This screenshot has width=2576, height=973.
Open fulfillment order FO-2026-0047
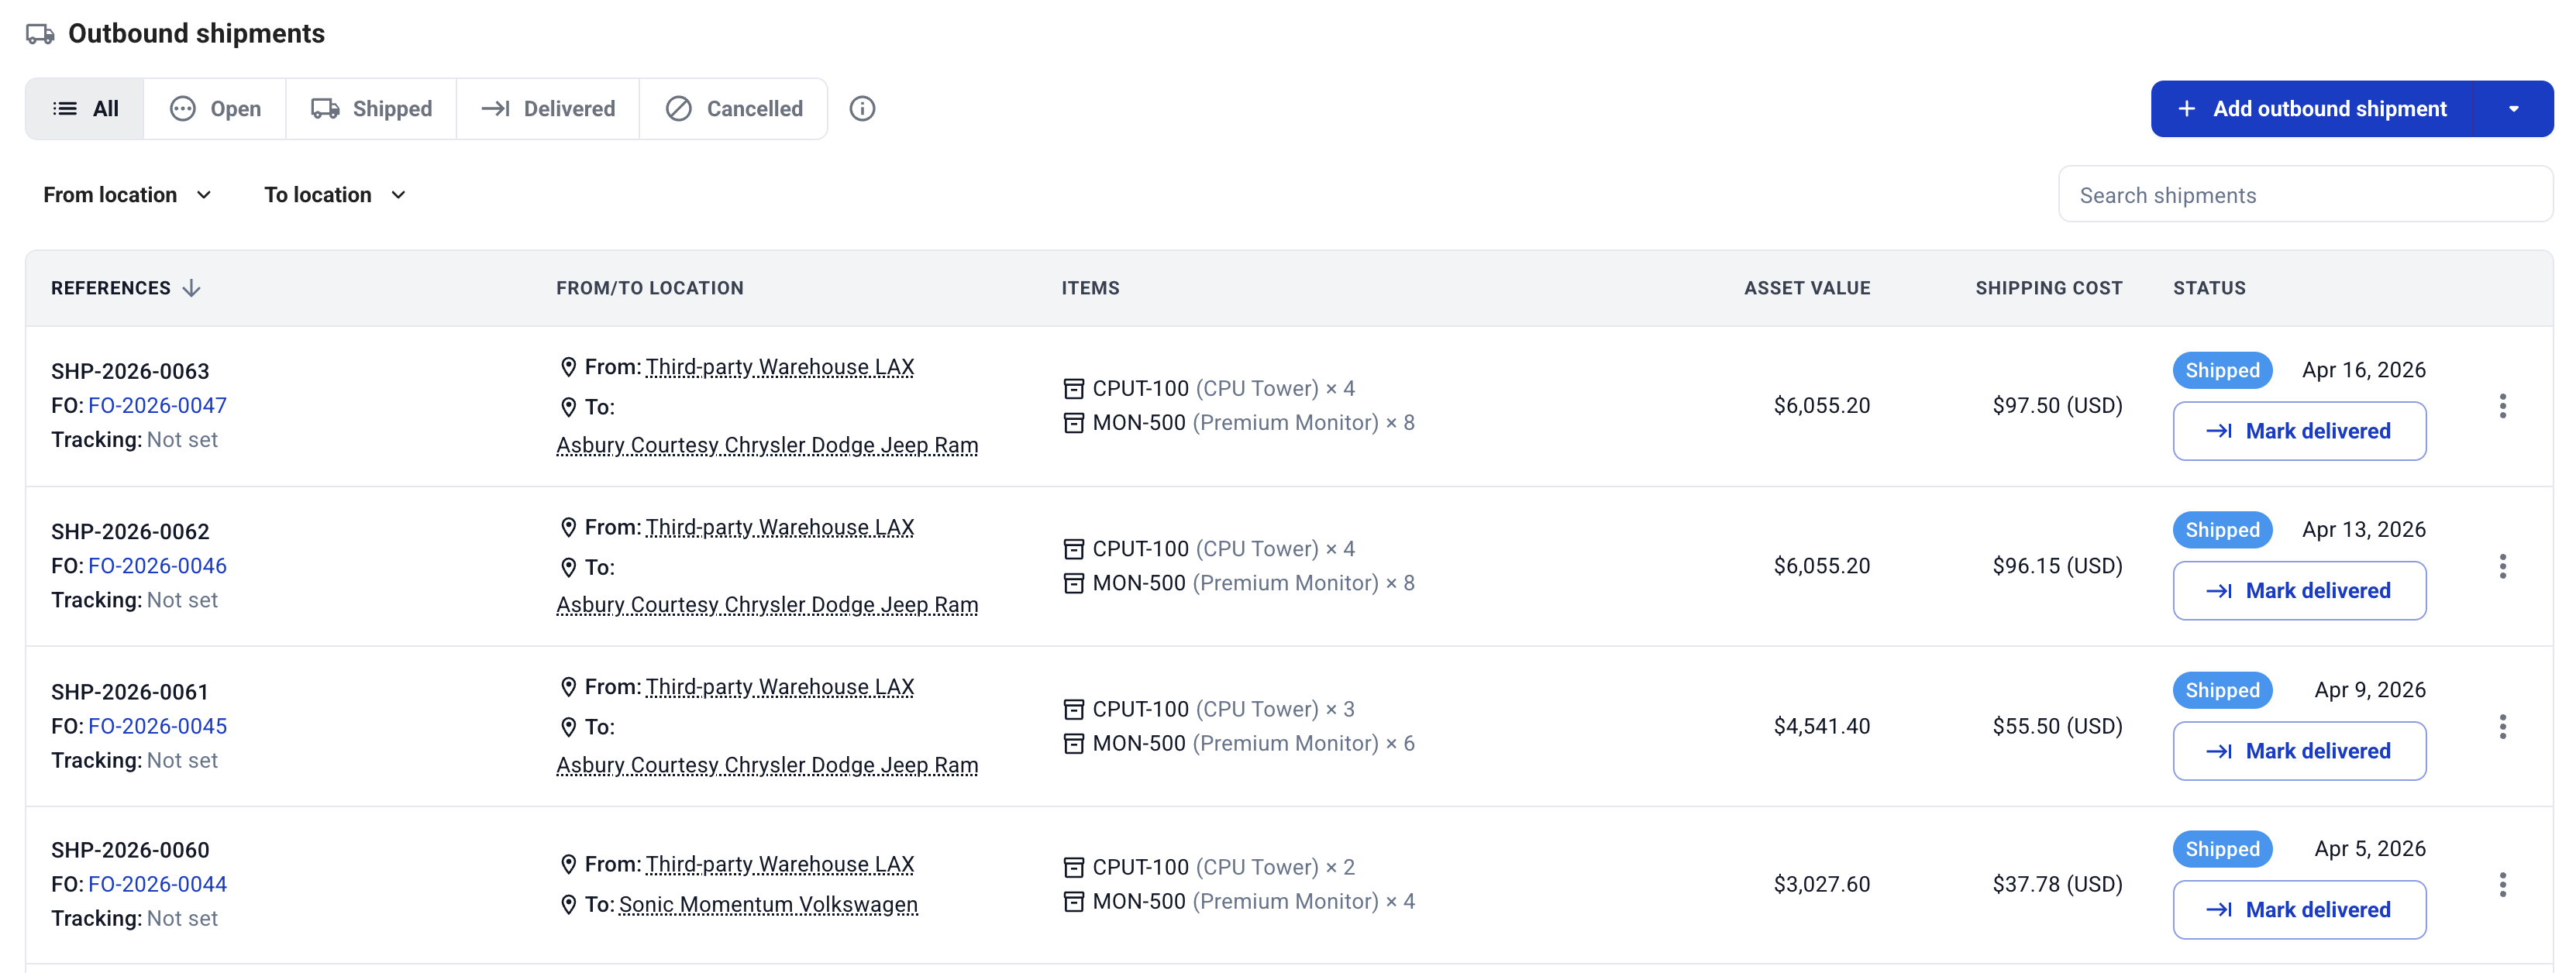(157, 405)
